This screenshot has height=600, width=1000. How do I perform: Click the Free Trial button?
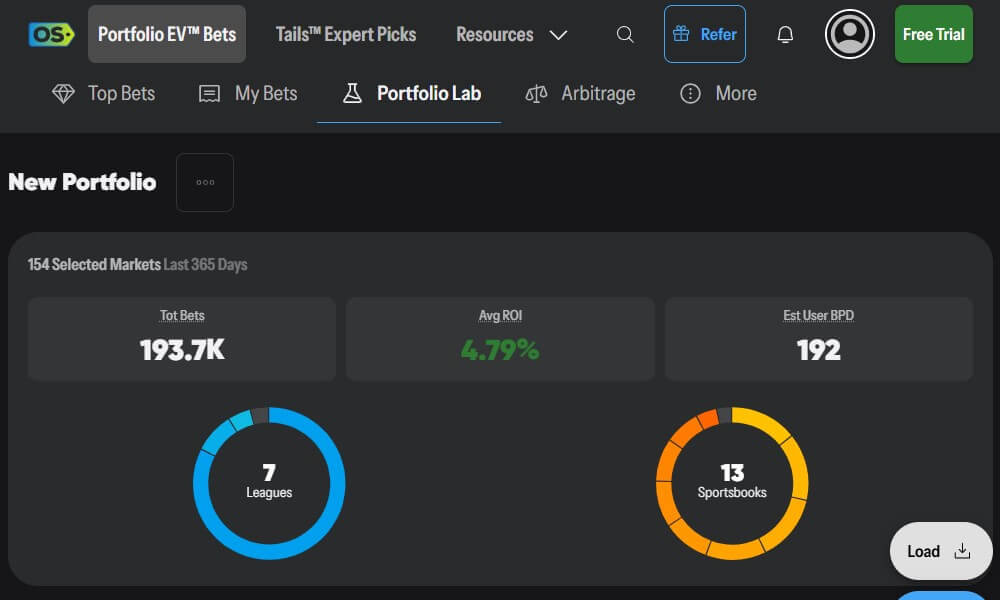[933, 33]
